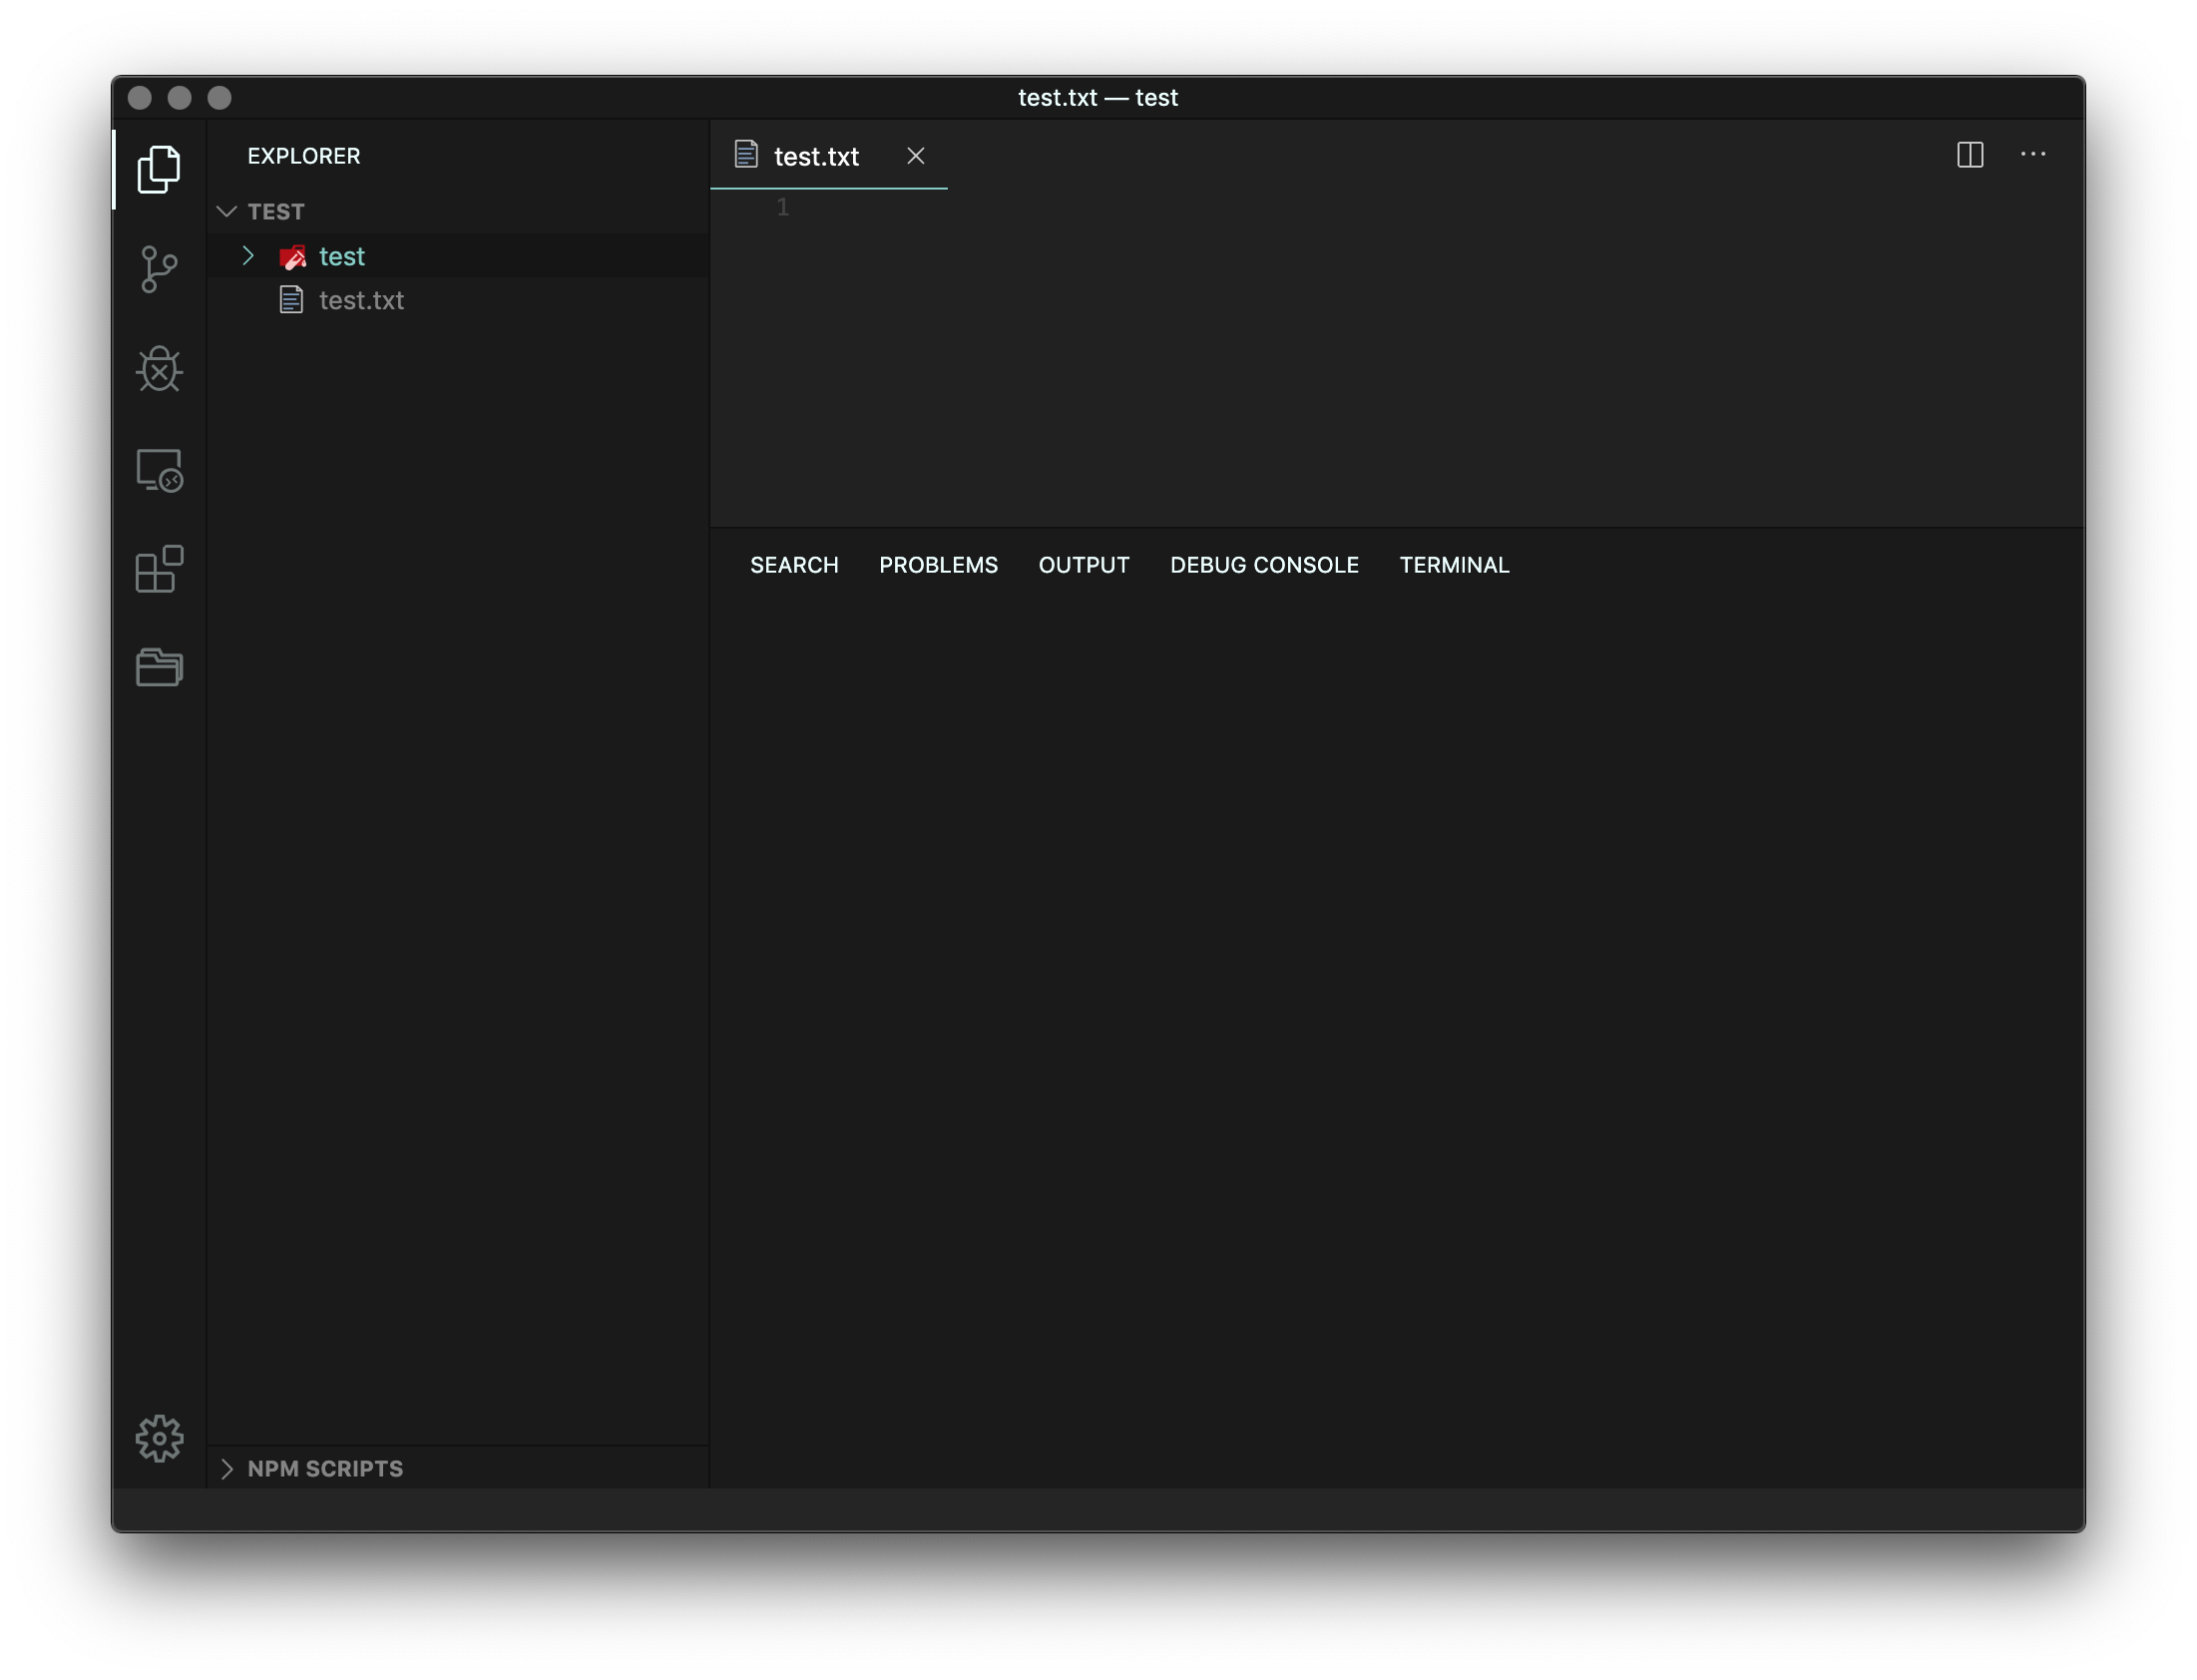2197x1680 pixels.
Task: Open the Remote Explorer view
Action: pyautogui.click(x=159, y=470)
